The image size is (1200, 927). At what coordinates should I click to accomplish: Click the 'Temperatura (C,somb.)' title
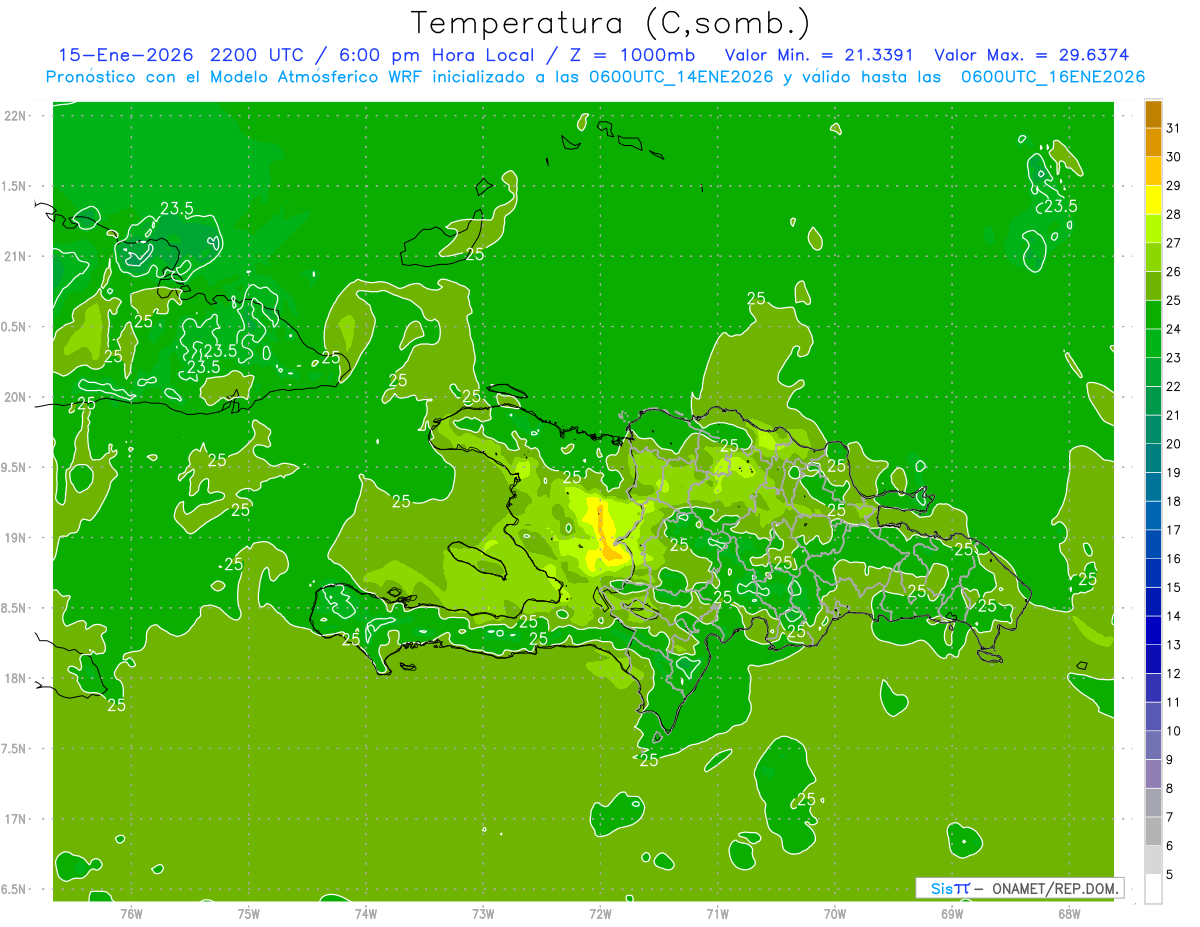tap(611, 23)
